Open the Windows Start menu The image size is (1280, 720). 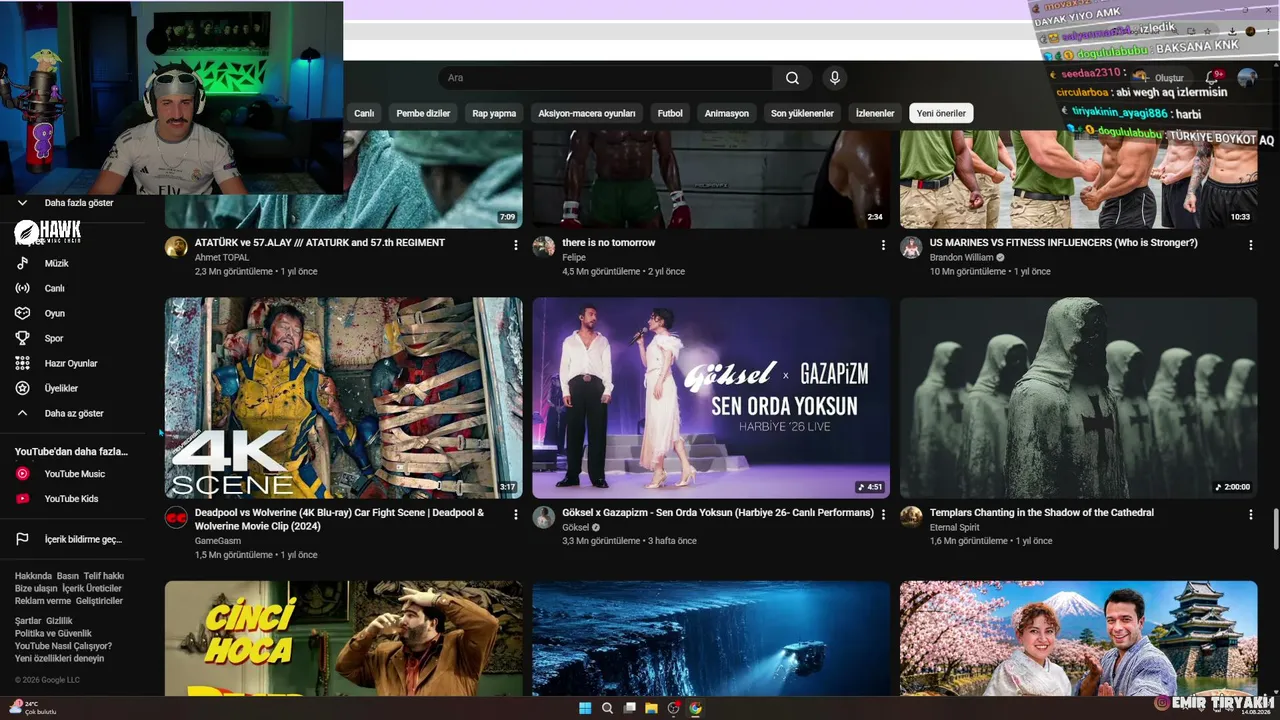[x=585, y=708]
